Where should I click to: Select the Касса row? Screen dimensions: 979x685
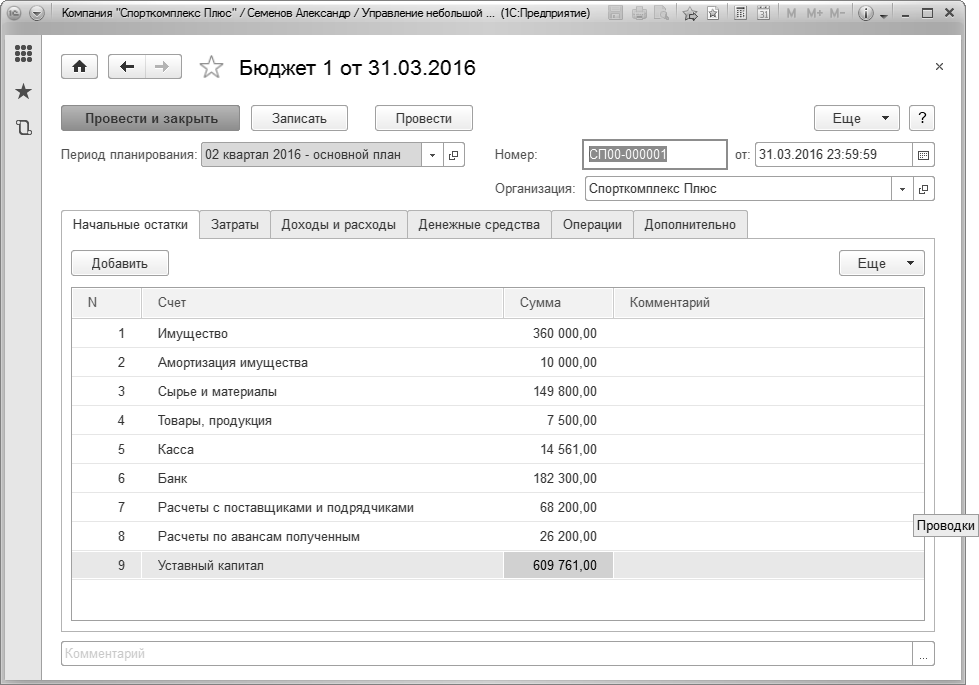(498, 450)
